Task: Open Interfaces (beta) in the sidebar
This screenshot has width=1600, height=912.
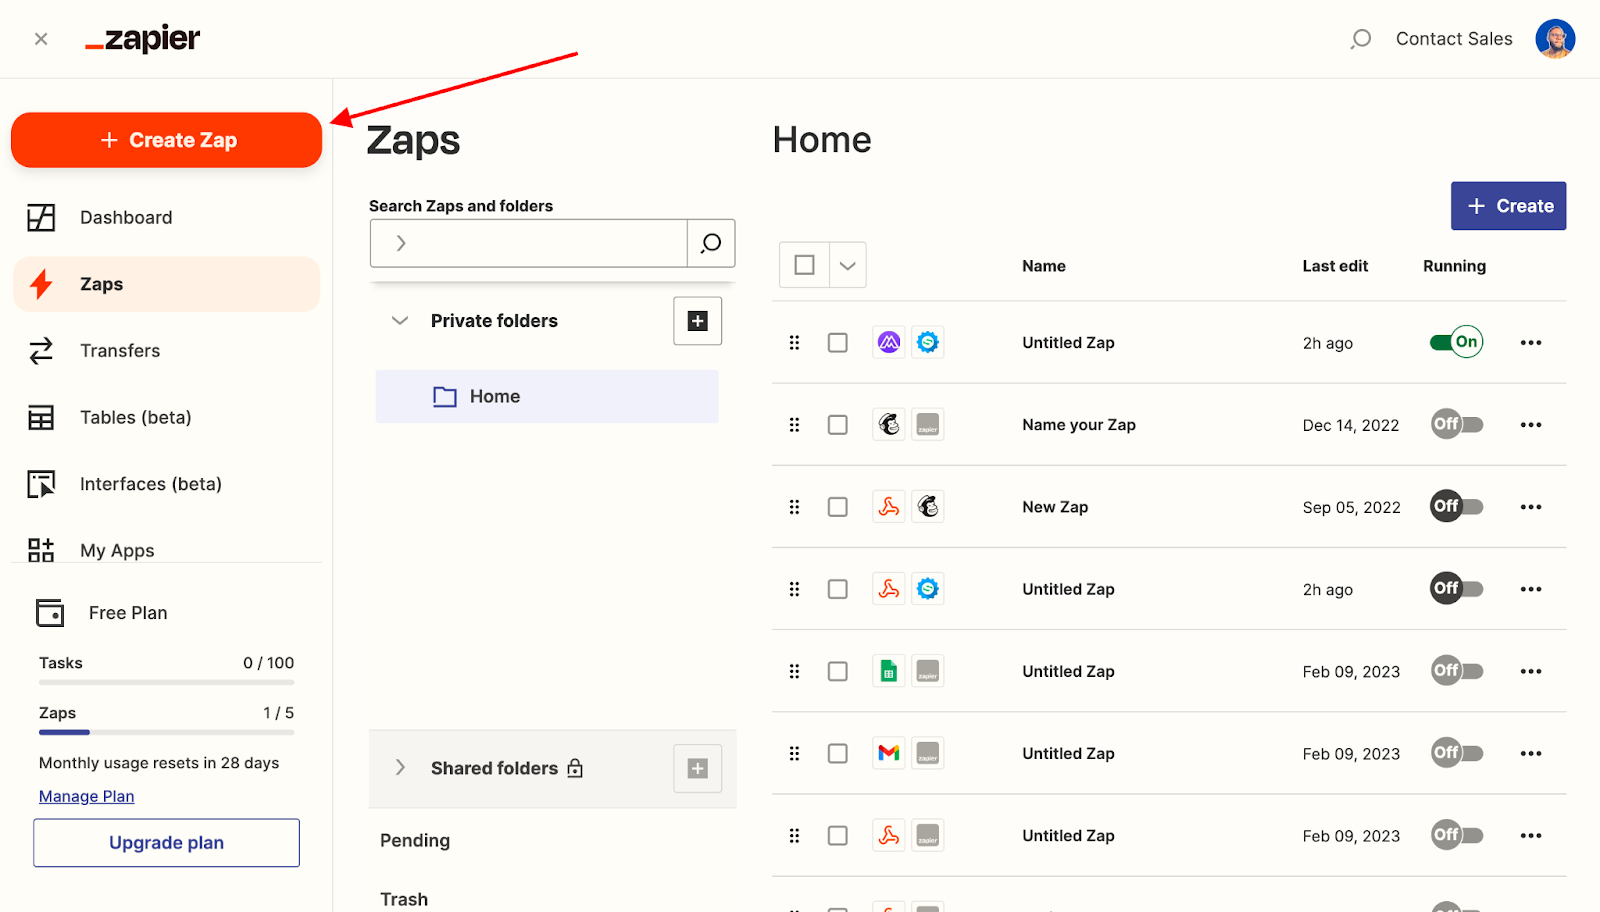Action: coord(166,484)
